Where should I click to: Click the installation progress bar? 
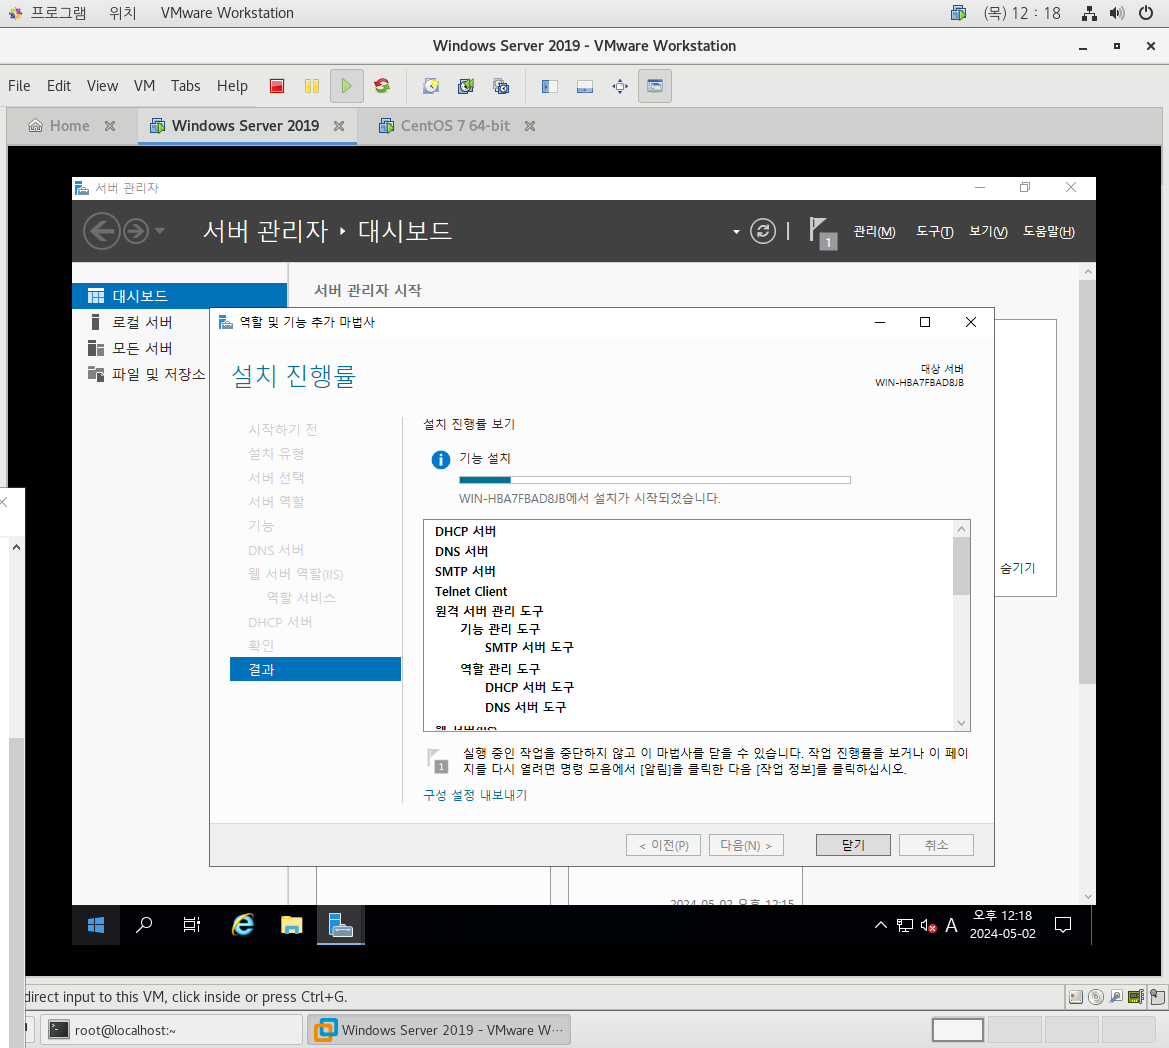point(655,480)
